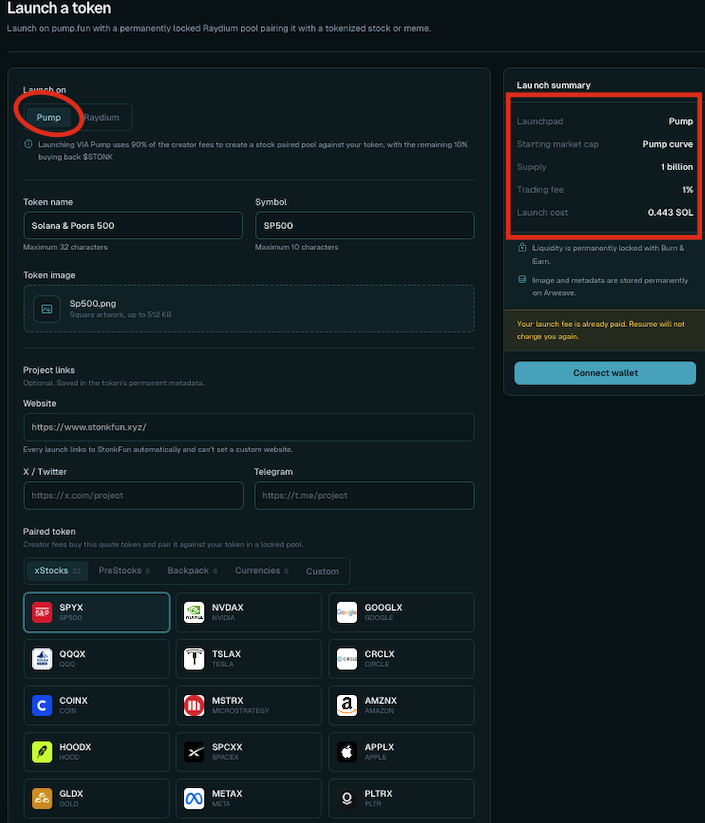This screenshot has height=823, width=705.
Task: Choose the APPLX ticker label
Action: 379,747
